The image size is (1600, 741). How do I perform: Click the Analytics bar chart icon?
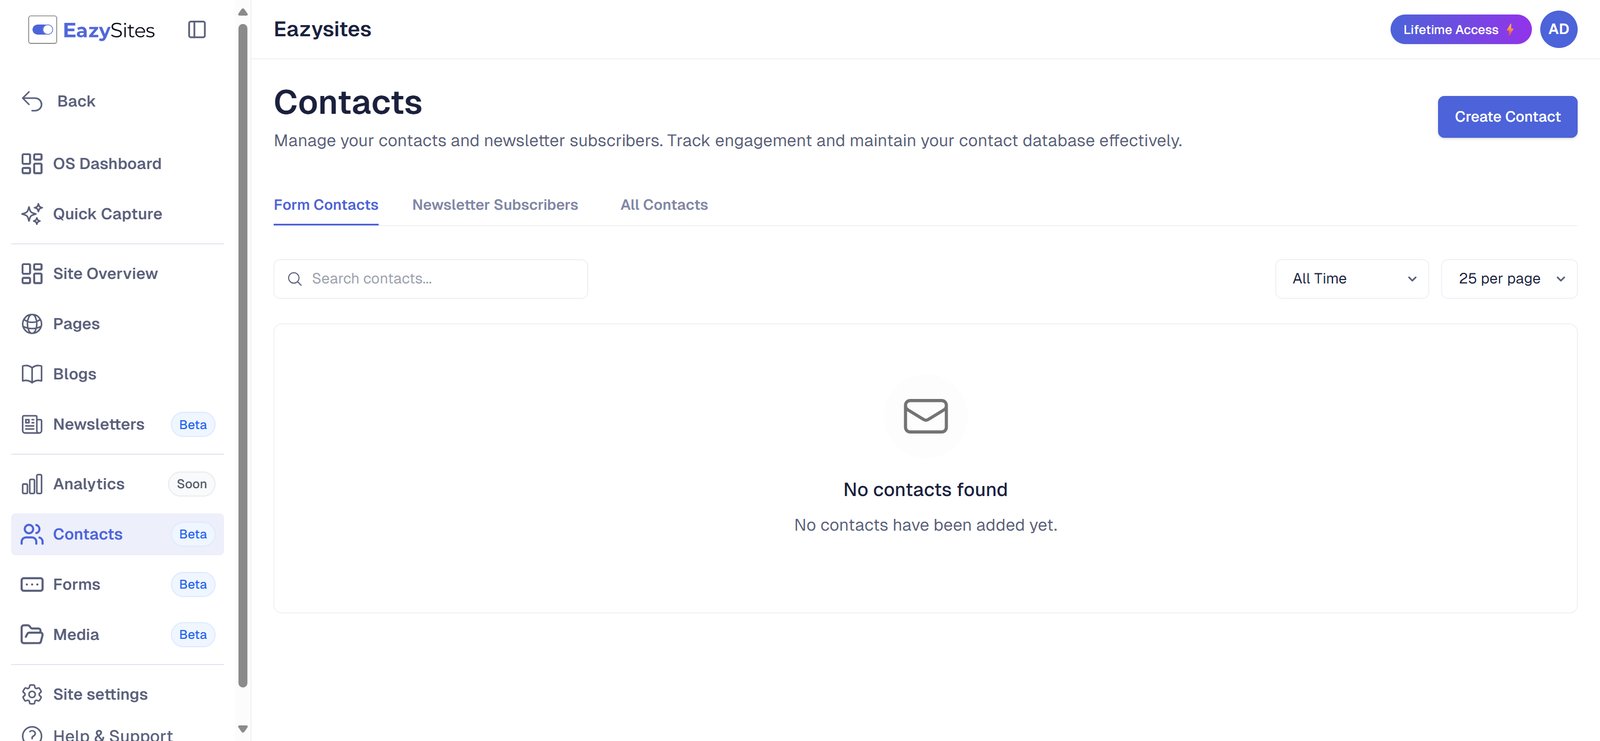pyautogui.click(x=32, y=485)
